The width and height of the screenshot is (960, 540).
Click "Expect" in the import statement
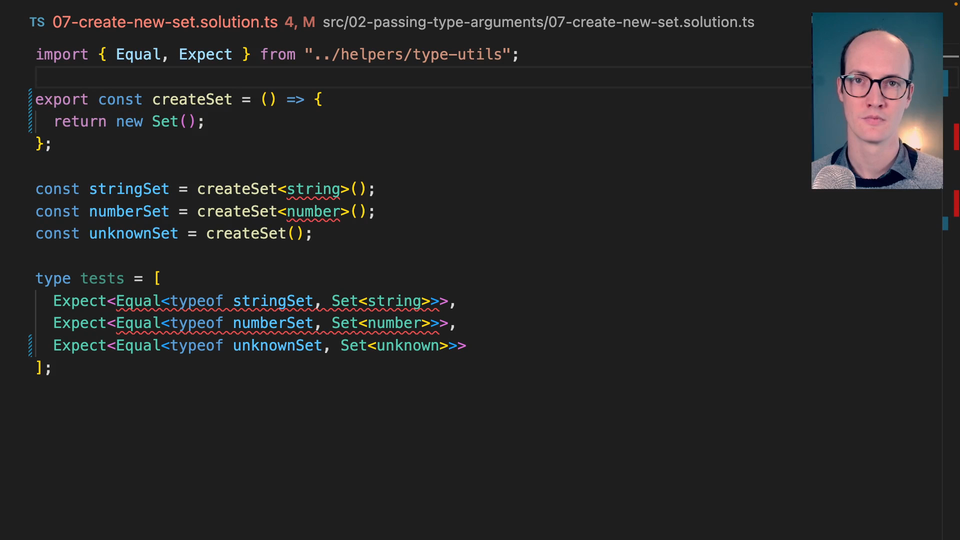coord(205,54)
